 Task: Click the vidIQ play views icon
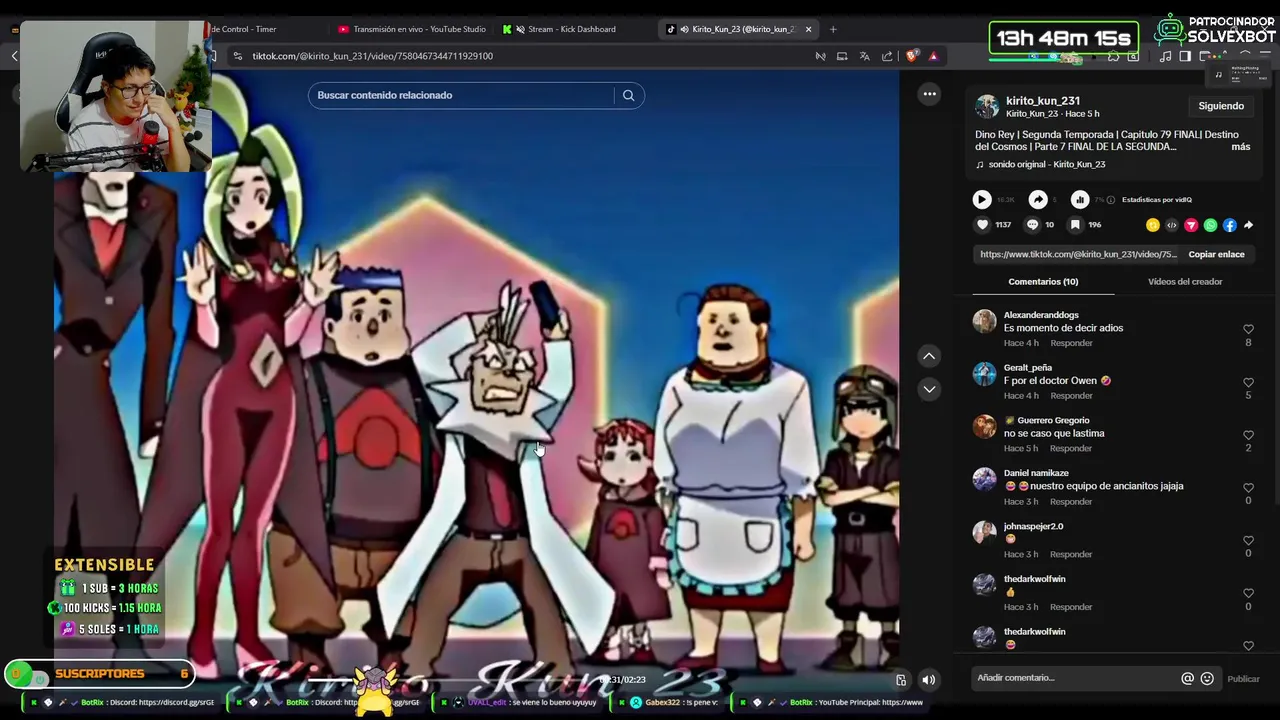point(982,200)
